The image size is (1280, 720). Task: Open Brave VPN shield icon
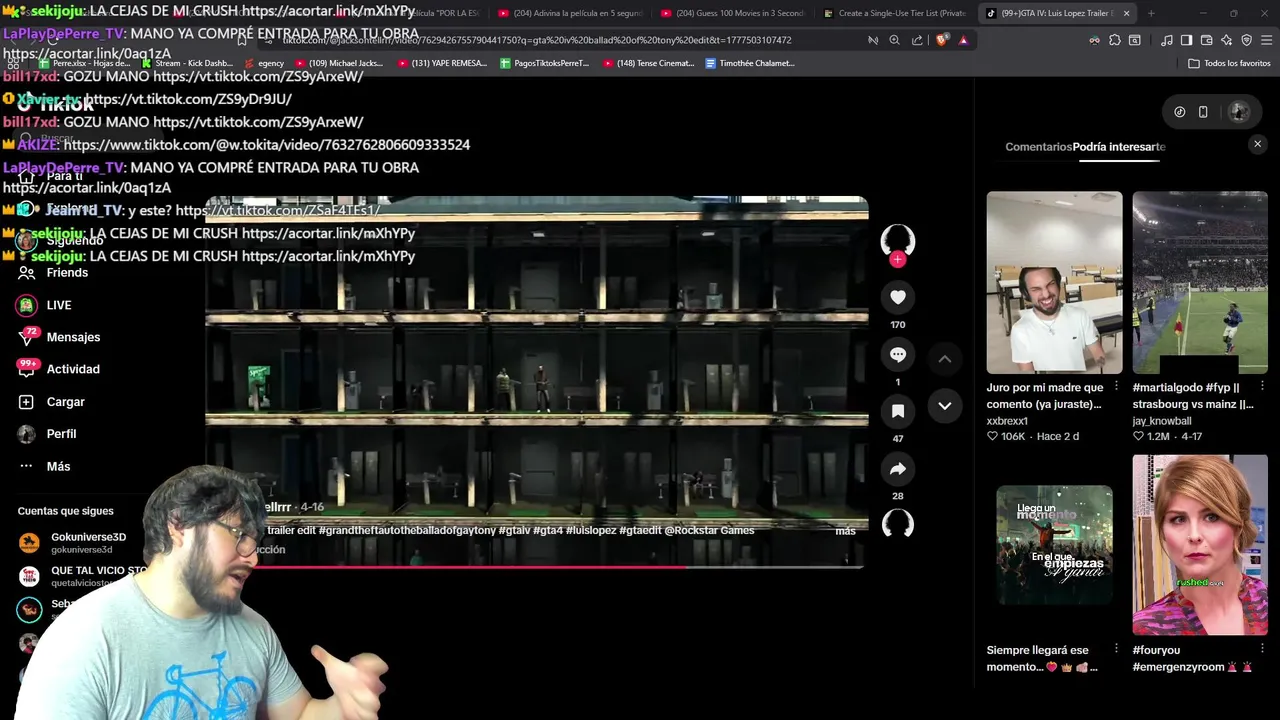click(x=1246, y=40)
